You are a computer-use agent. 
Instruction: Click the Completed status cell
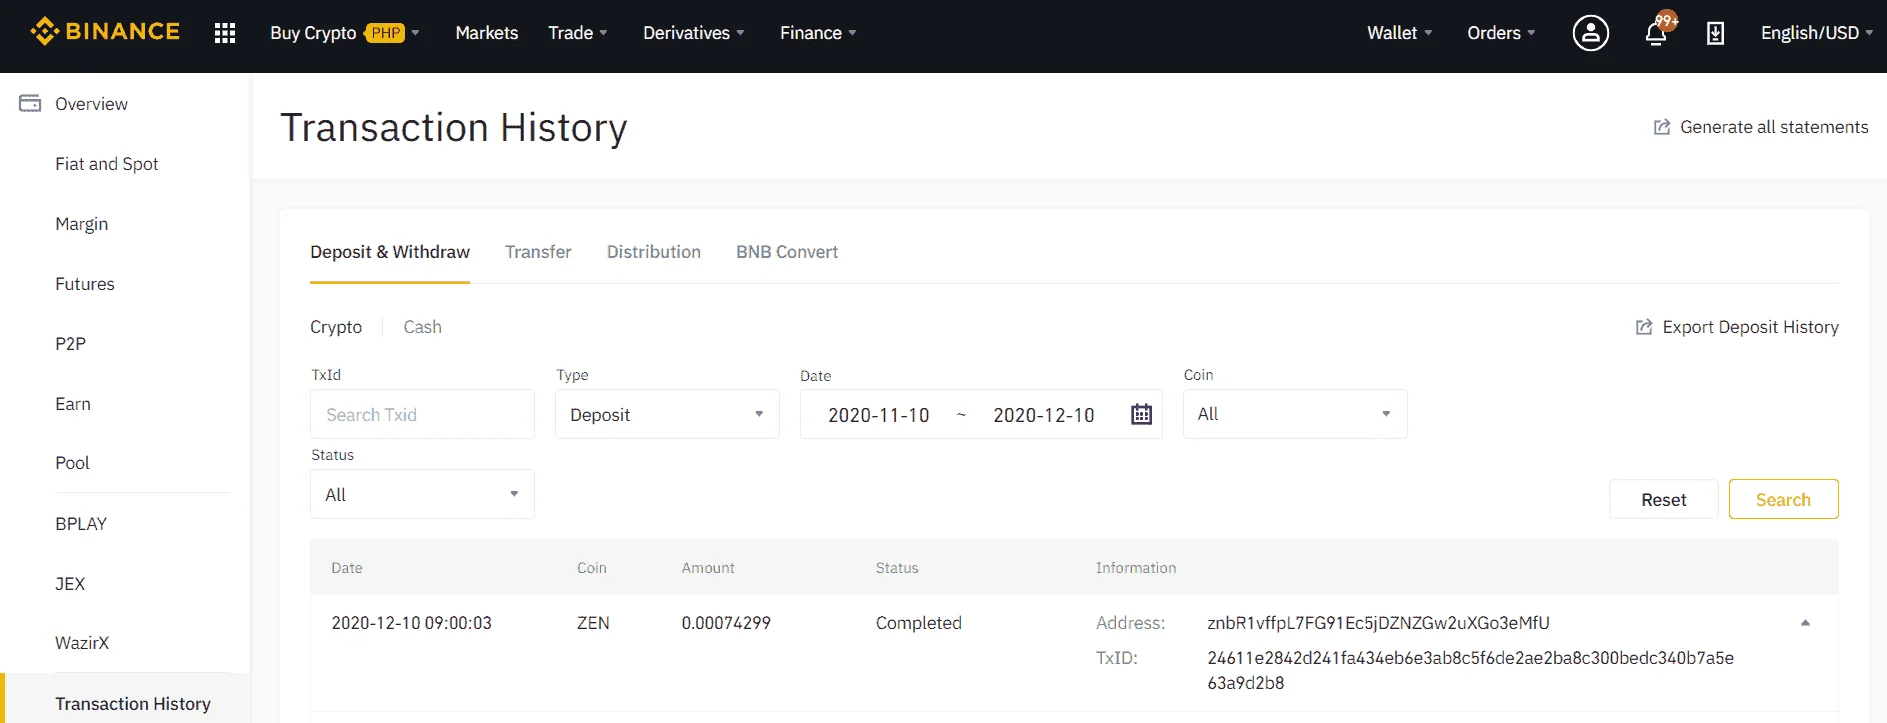[918, 623]
